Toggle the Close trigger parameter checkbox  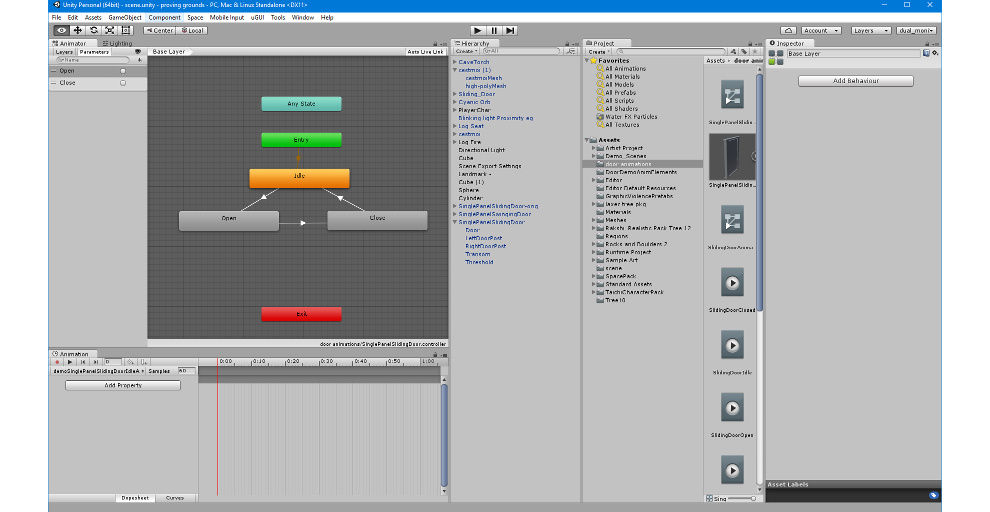(123, 83)
